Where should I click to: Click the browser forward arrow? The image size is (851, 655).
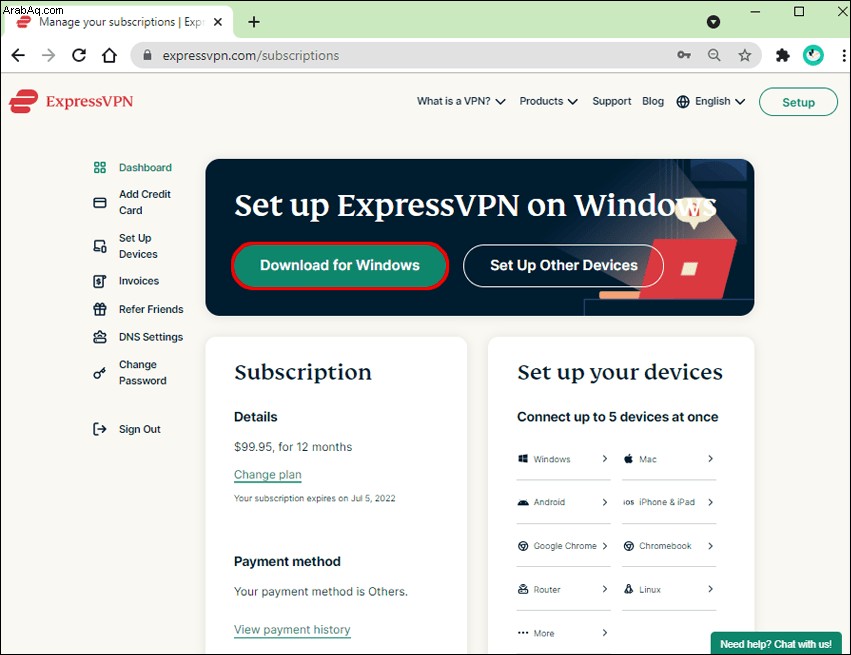(x=49, y=55)
